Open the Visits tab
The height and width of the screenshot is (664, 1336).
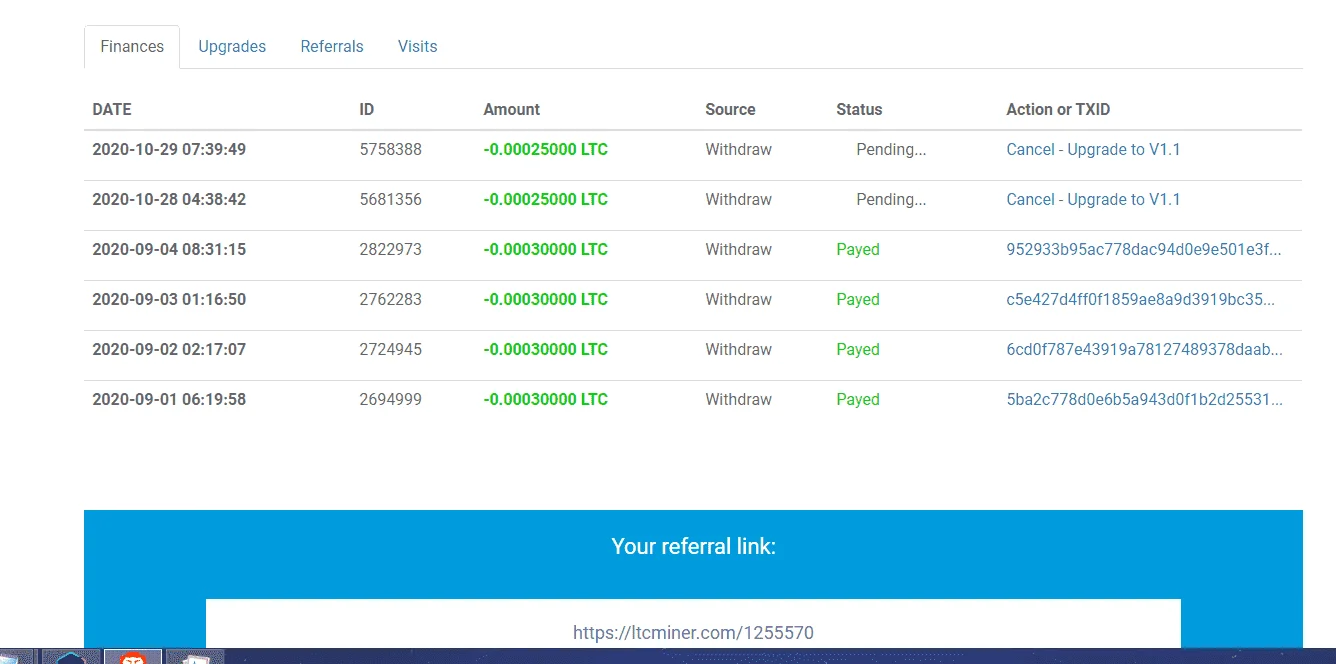pyautogui.click(x=417, y=47)
